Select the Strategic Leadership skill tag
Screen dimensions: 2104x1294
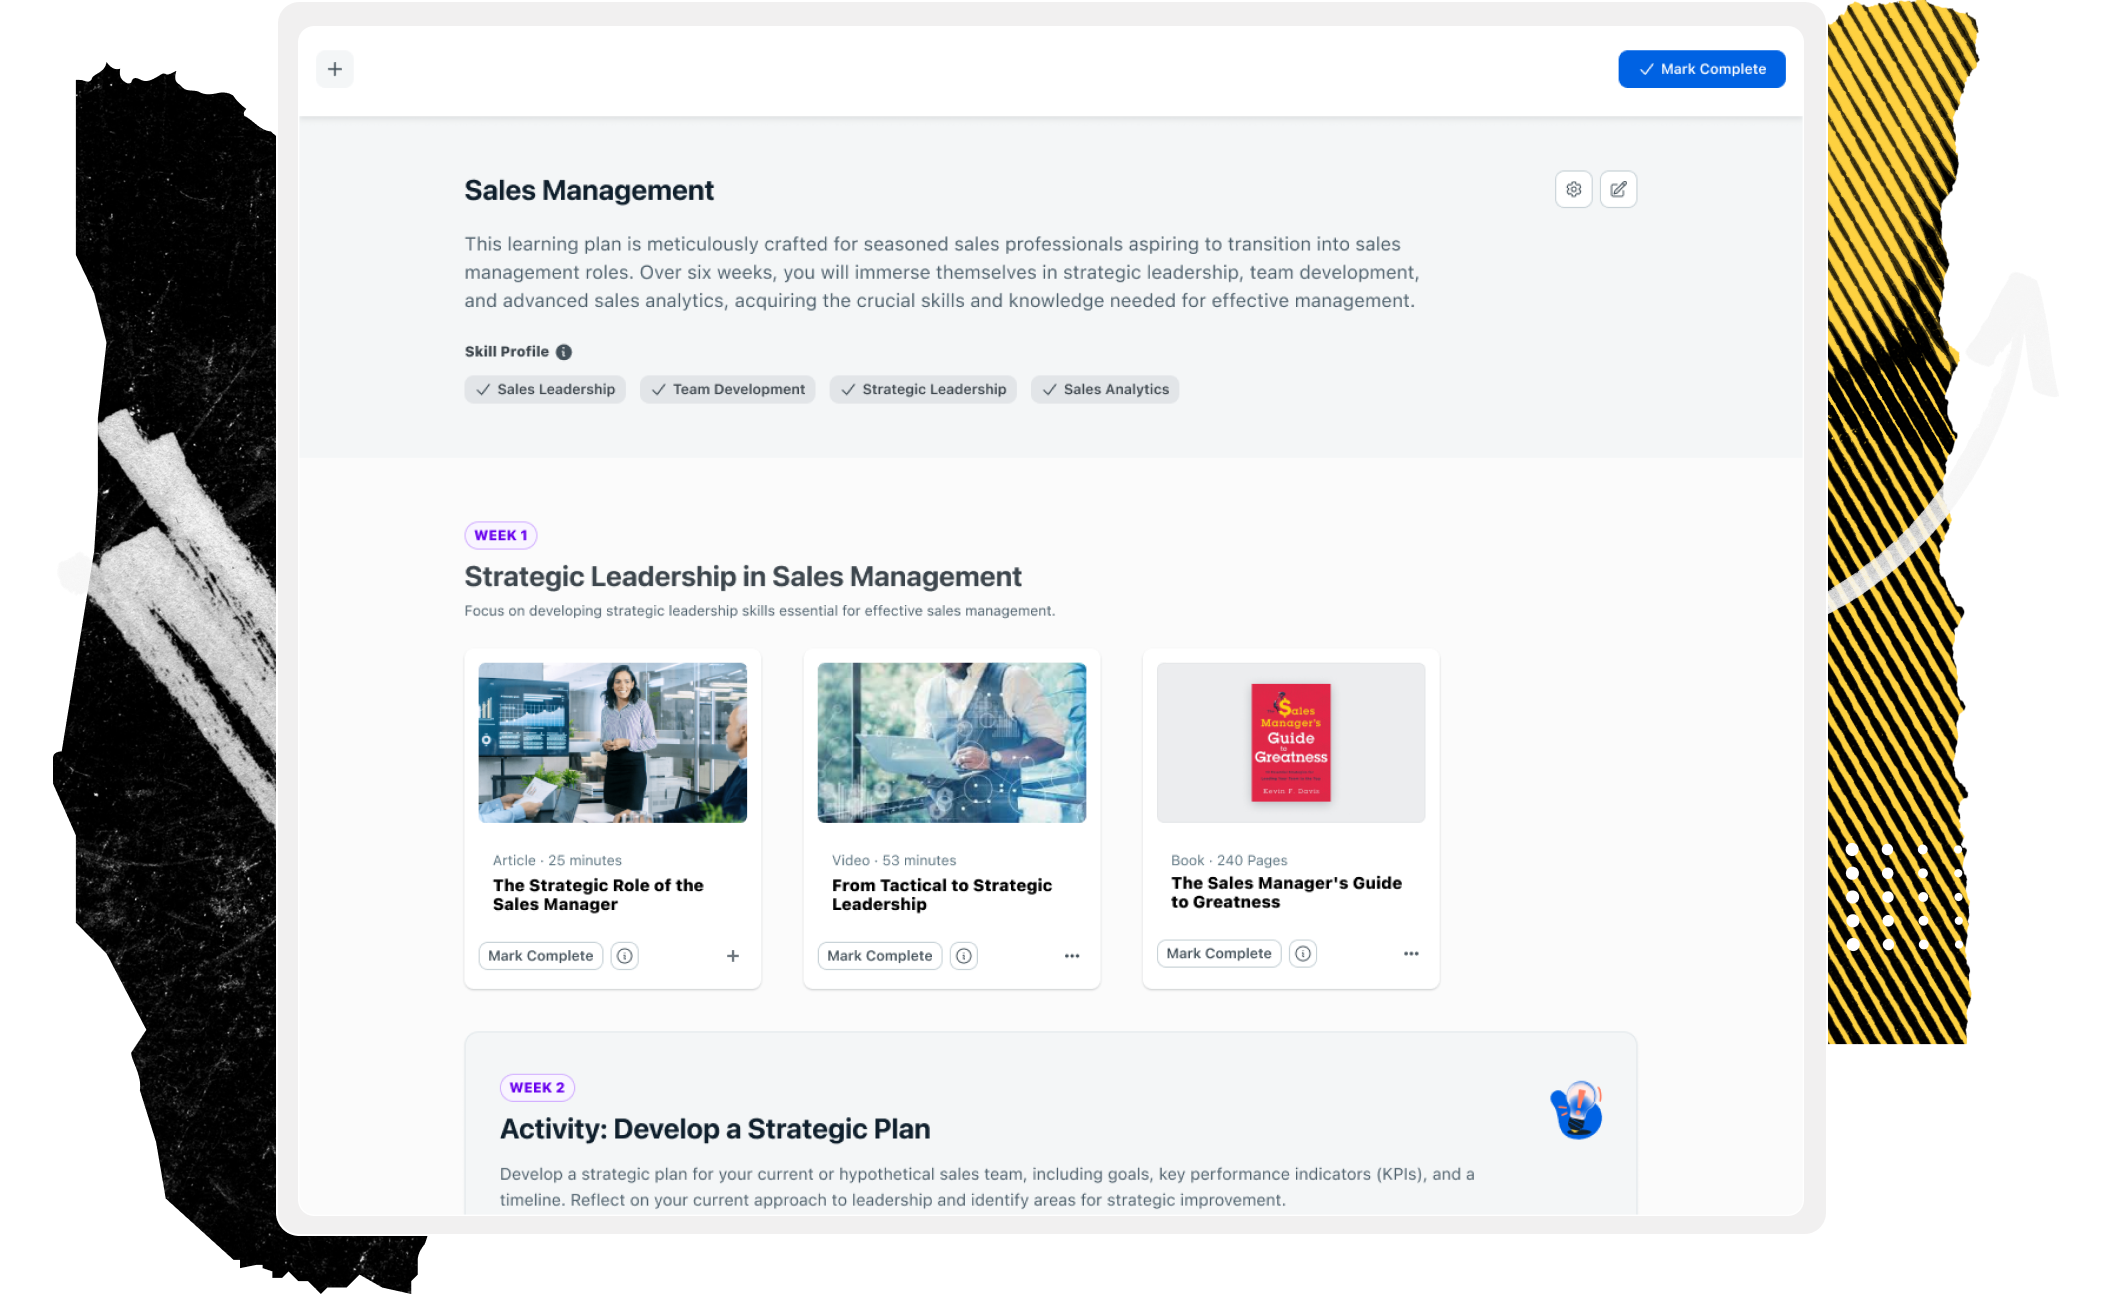coord(923,389)
